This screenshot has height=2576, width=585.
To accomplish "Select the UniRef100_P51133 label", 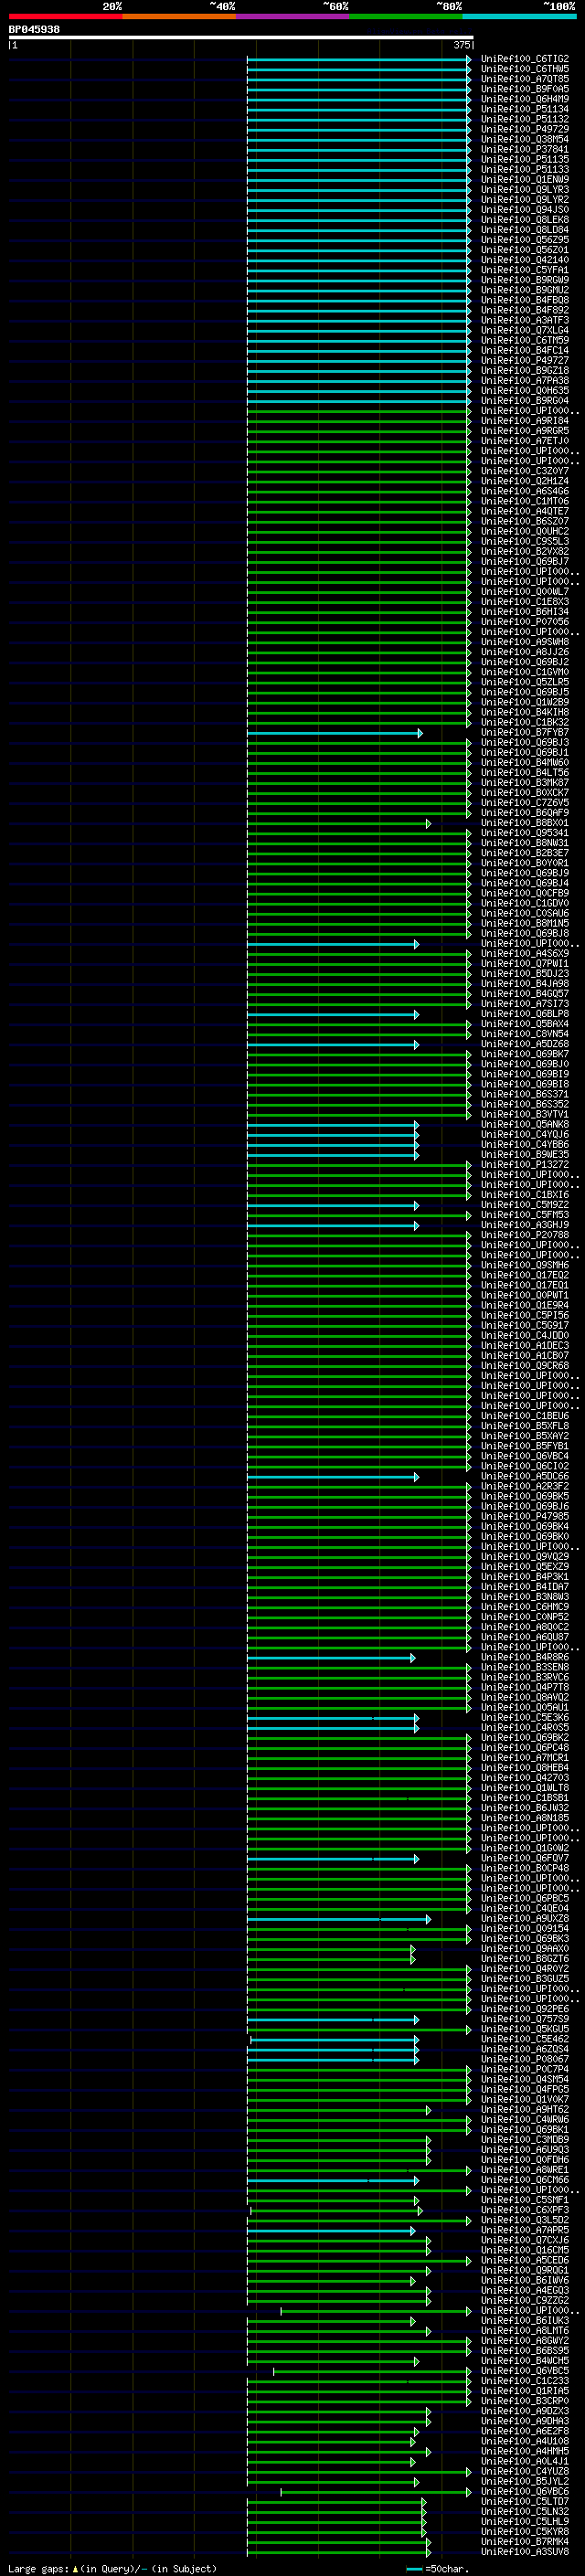I will (525, 169).
